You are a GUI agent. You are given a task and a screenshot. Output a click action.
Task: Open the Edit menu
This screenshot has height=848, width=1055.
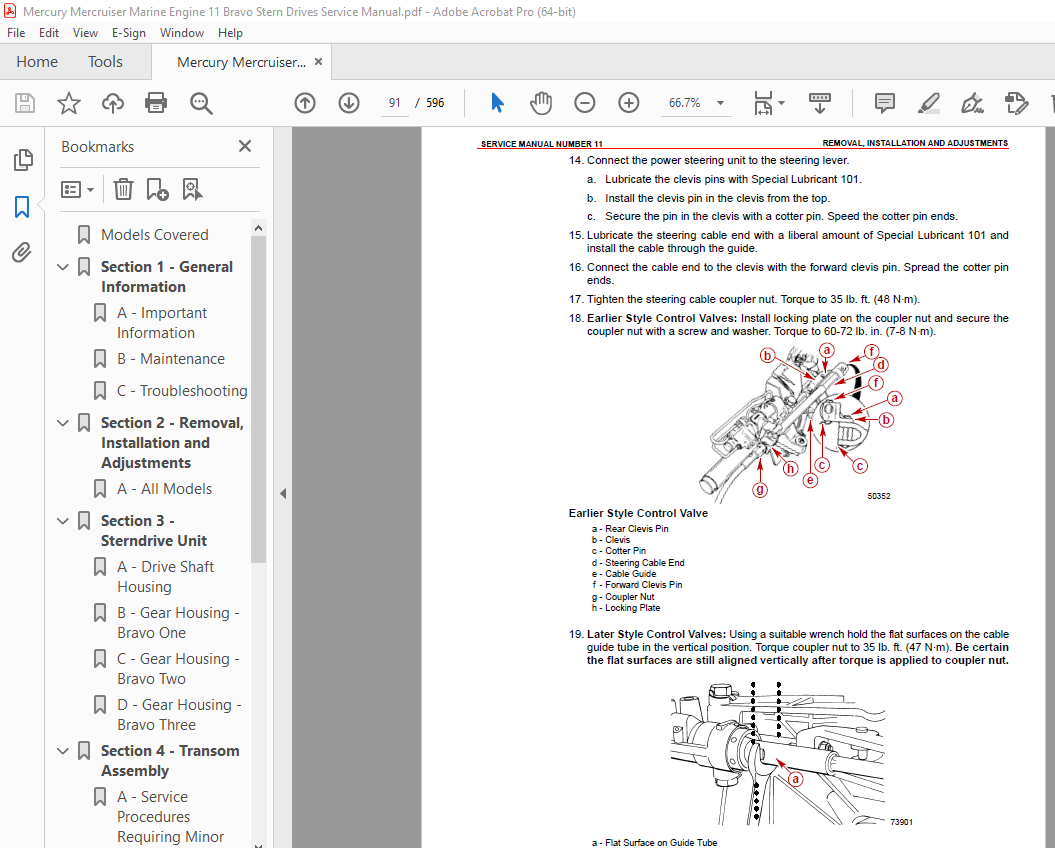[48, 32]
